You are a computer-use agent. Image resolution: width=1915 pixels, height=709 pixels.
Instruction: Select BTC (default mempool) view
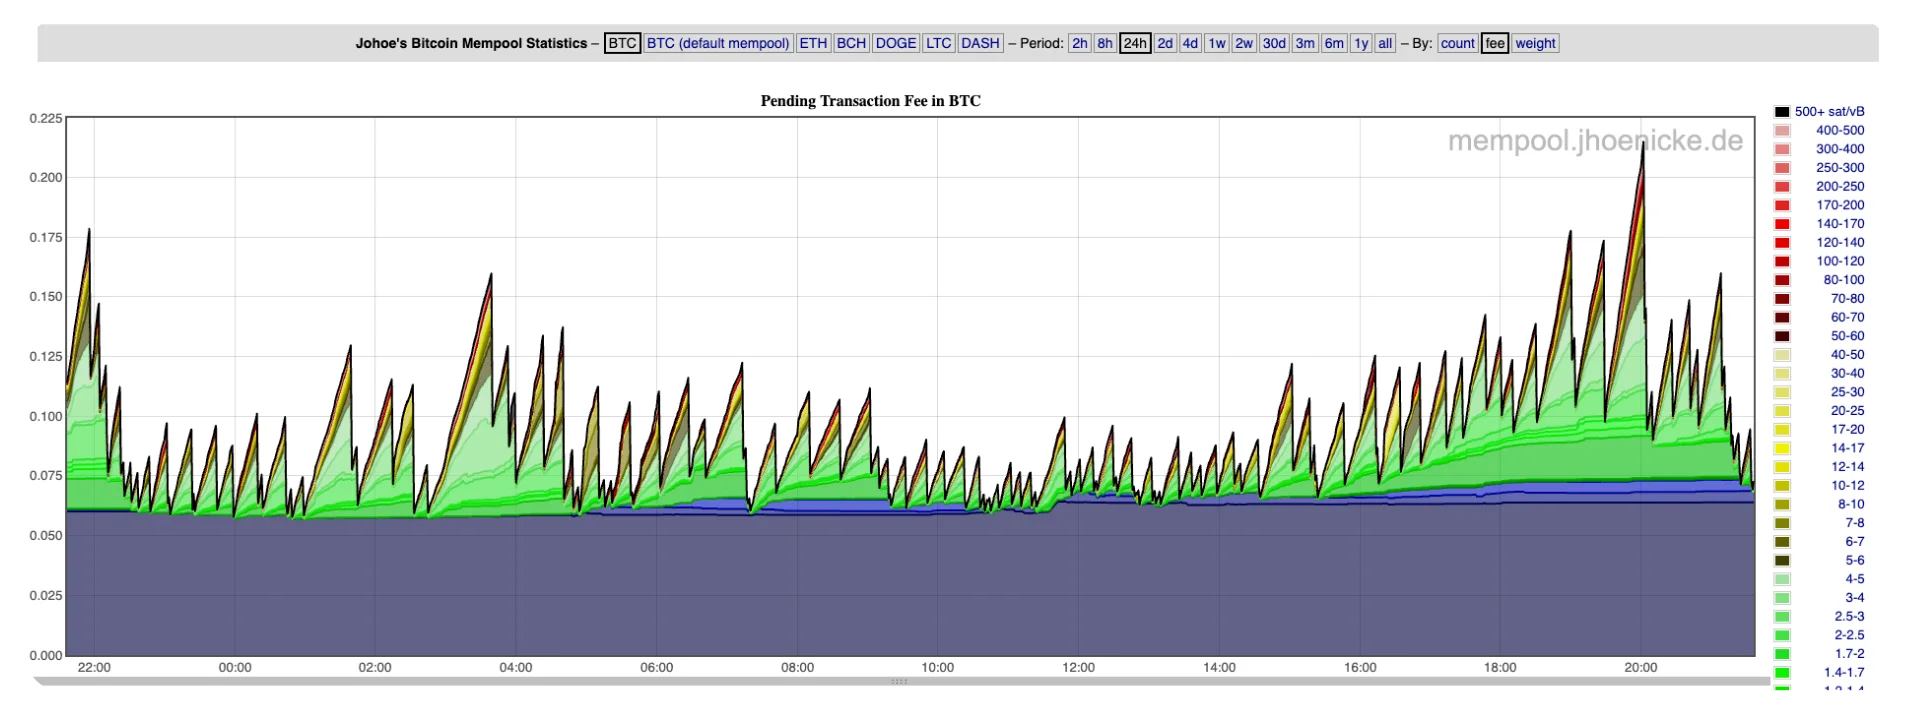point(718,43)
